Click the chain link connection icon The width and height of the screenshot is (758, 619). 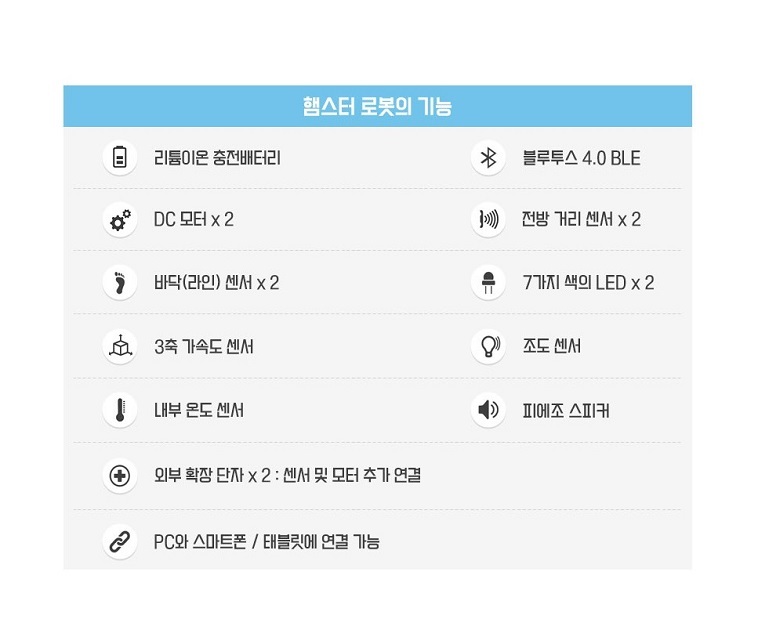coord(120,541)
